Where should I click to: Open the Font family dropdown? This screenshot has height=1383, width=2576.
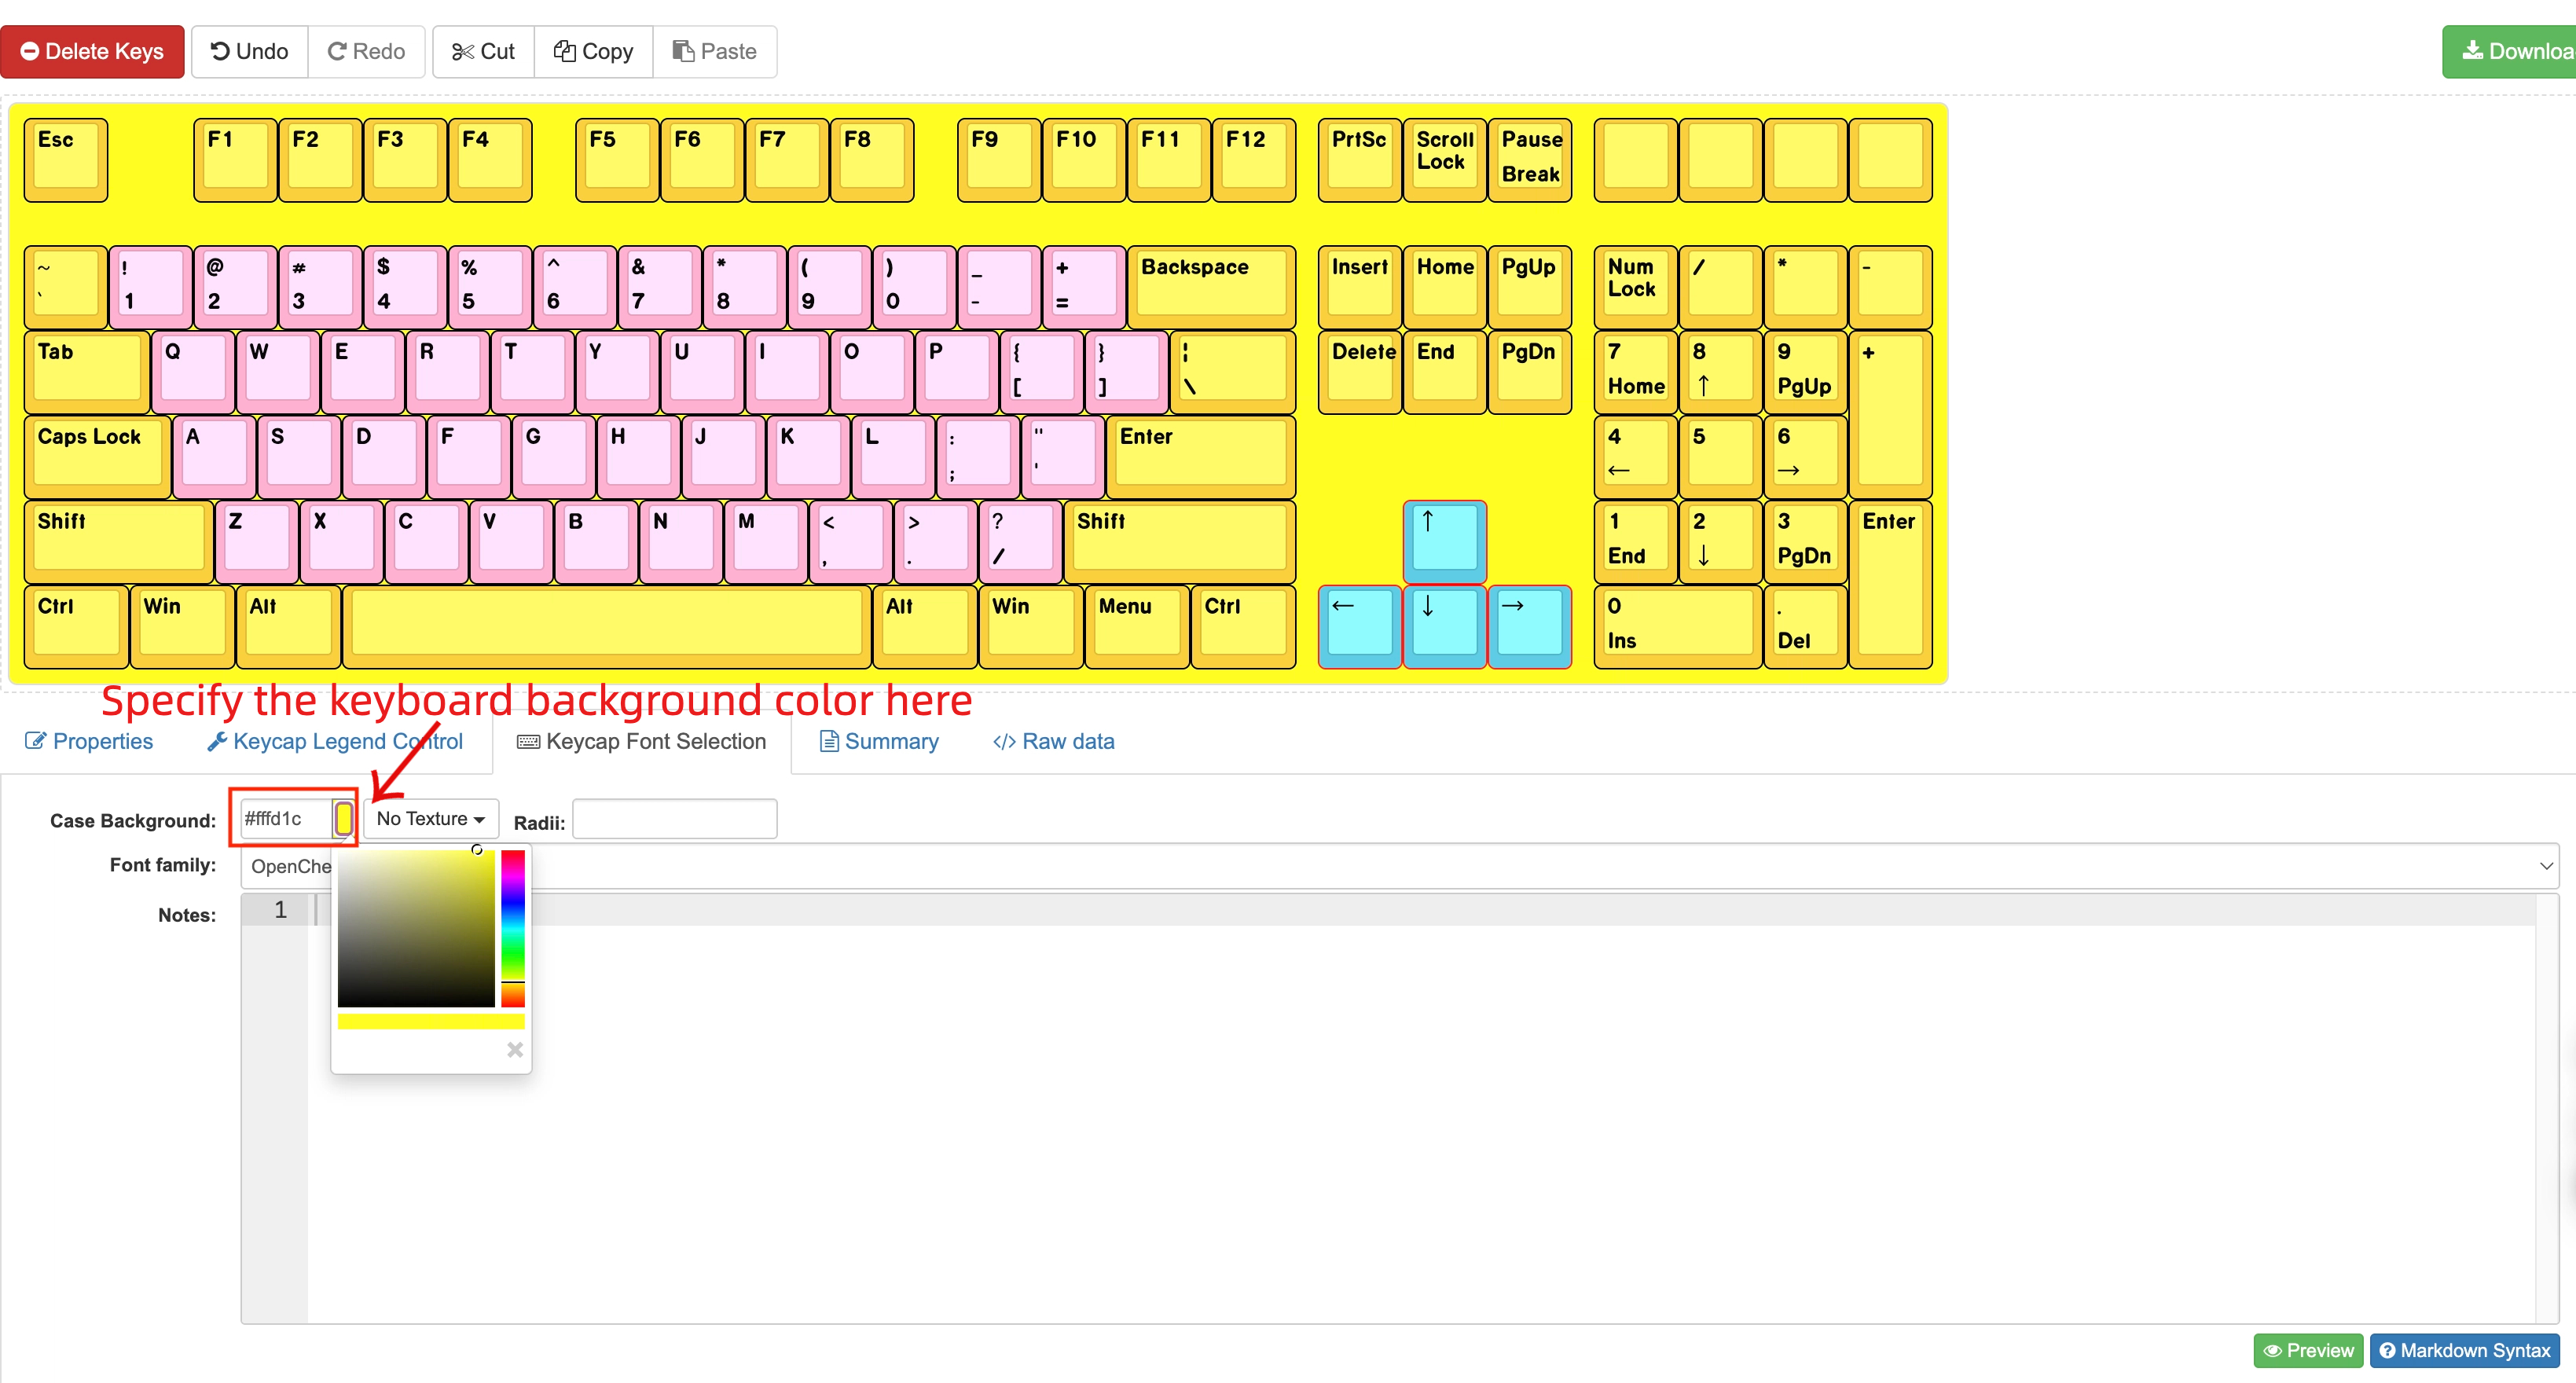(1399, 866)
